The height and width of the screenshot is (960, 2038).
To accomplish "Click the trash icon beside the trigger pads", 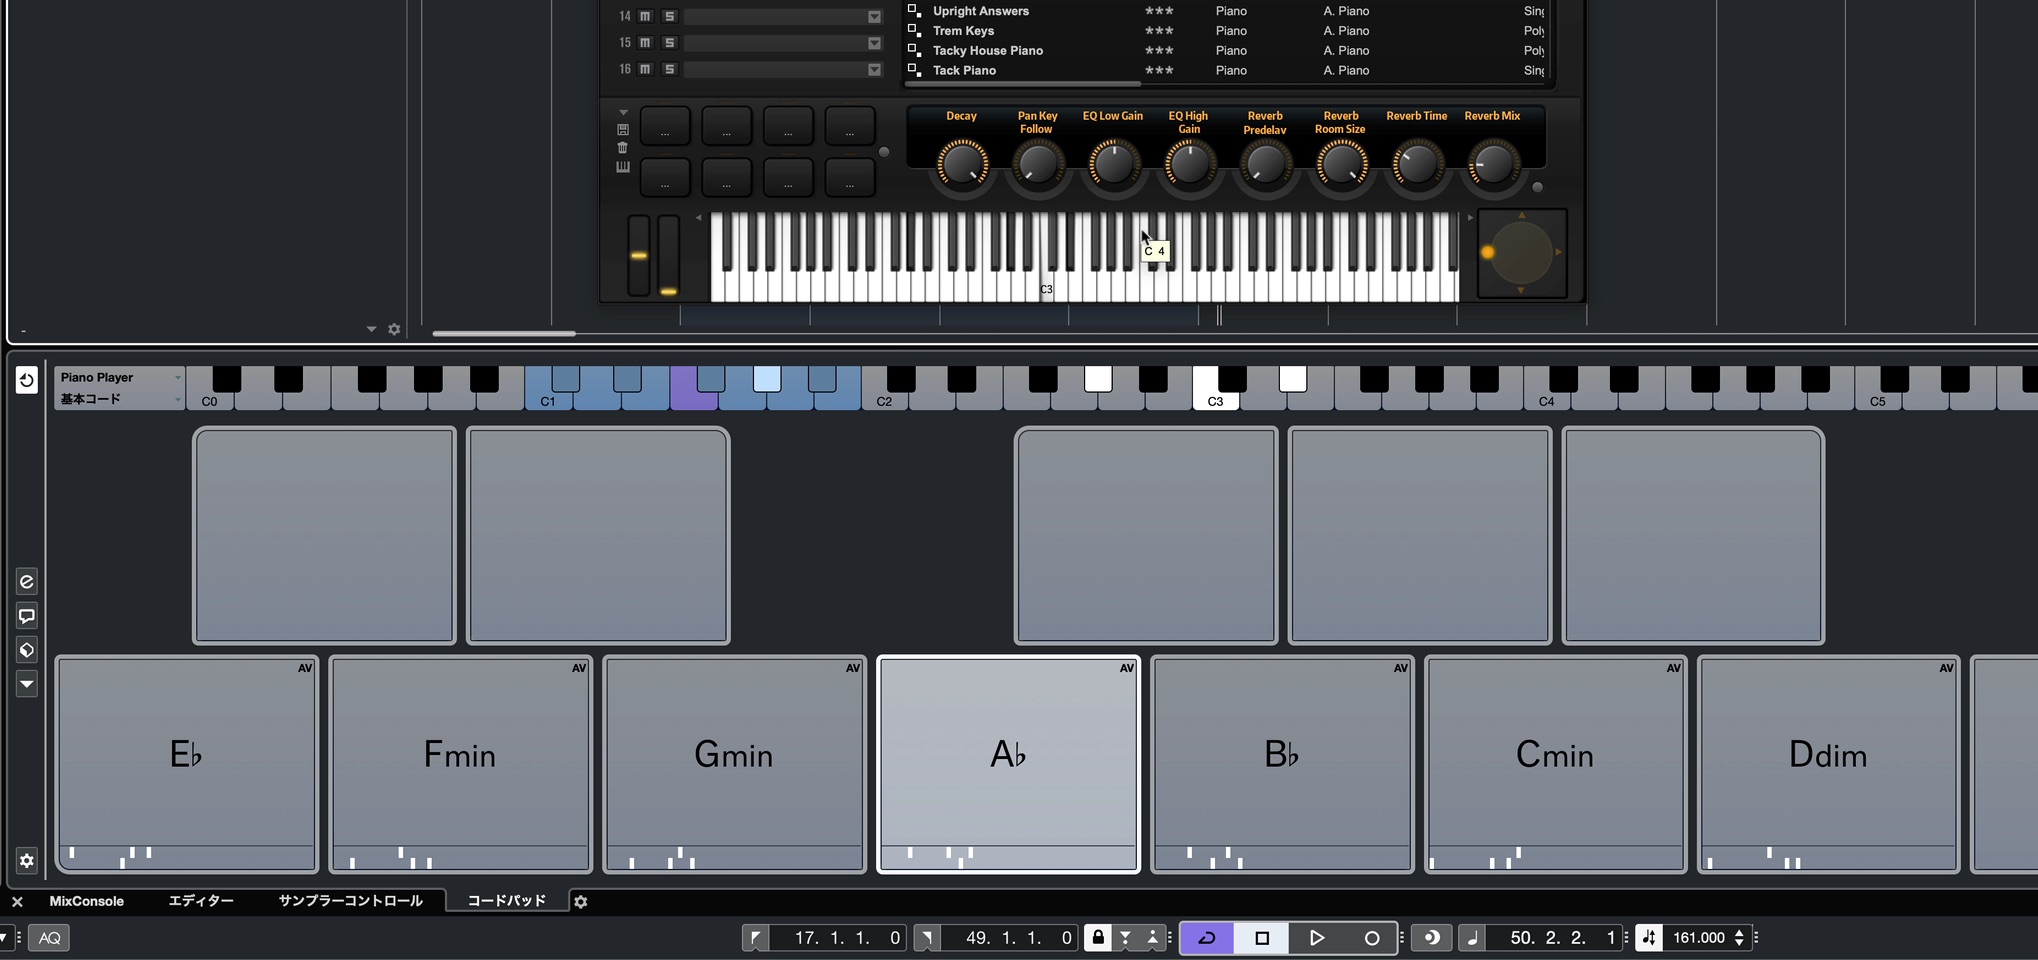I will (x=623, y=148).
